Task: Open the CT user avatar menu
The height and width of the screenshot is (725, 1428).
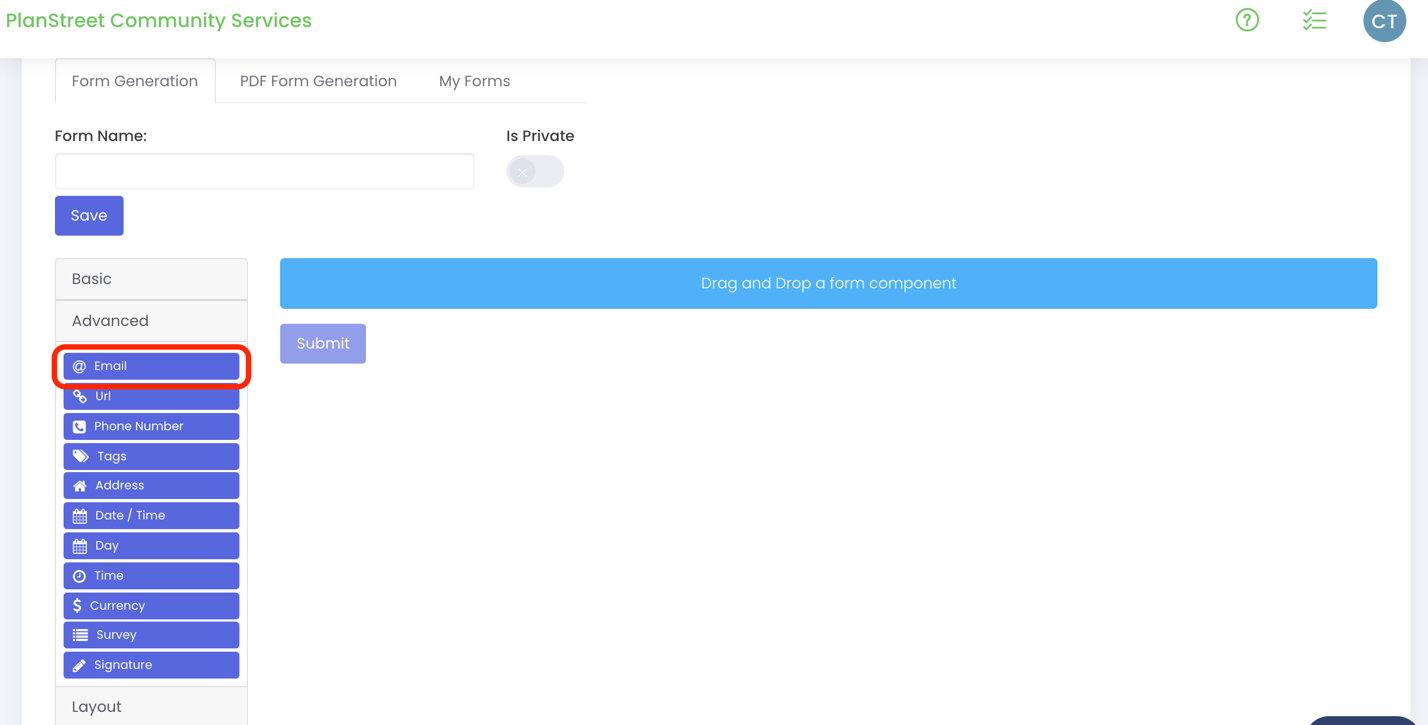Action: [1385, 21]
